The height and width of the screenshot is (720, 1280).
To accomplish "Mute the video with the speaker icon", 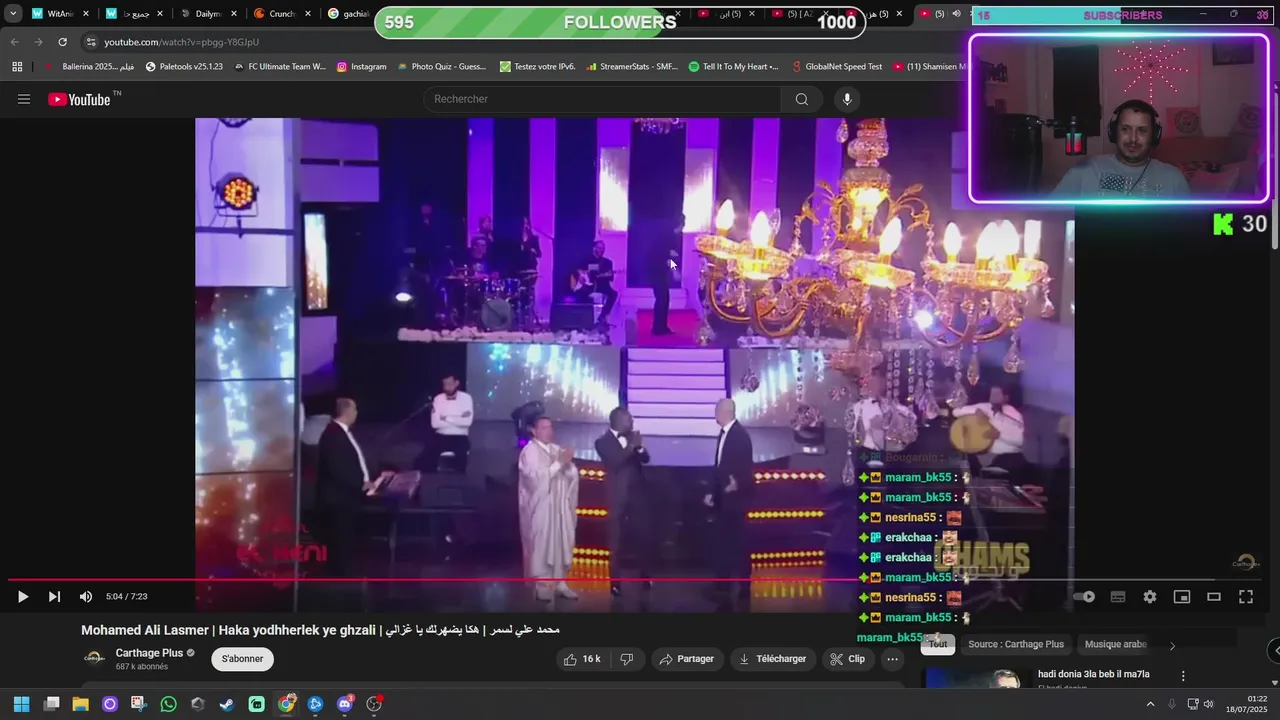I will click(86, 597).
